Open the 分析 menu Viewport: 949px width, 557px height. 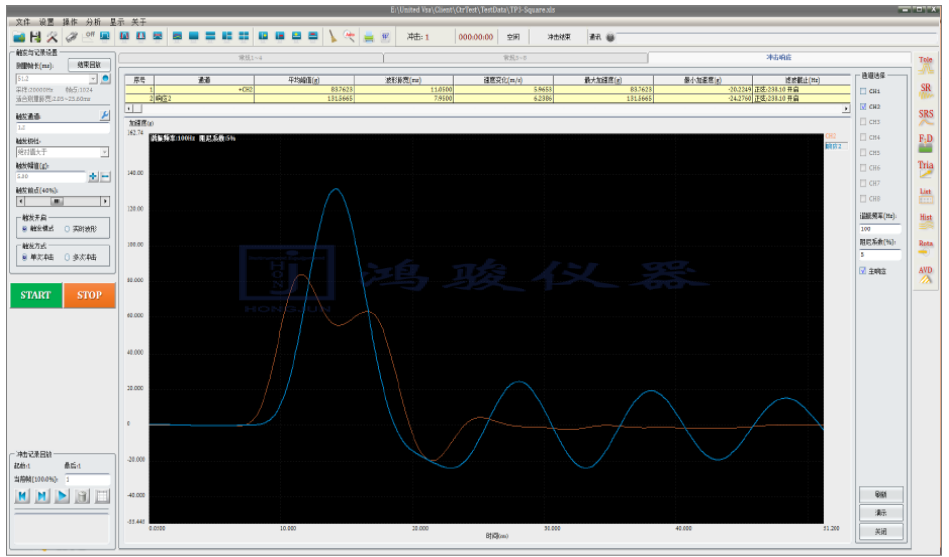pyautogui.click(x=94, y=21)
